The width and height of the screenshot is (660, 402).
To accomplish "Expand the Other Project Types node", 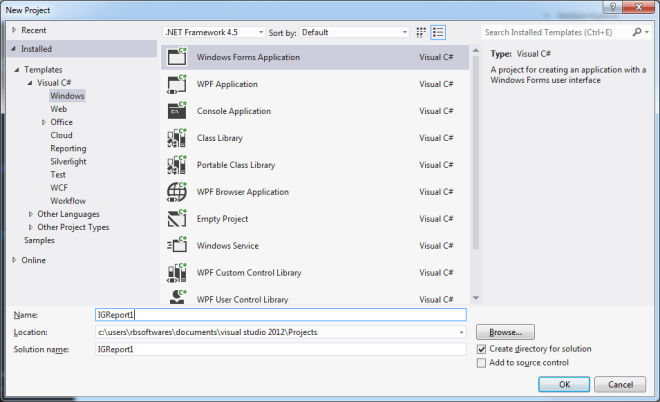I will 30,227.
